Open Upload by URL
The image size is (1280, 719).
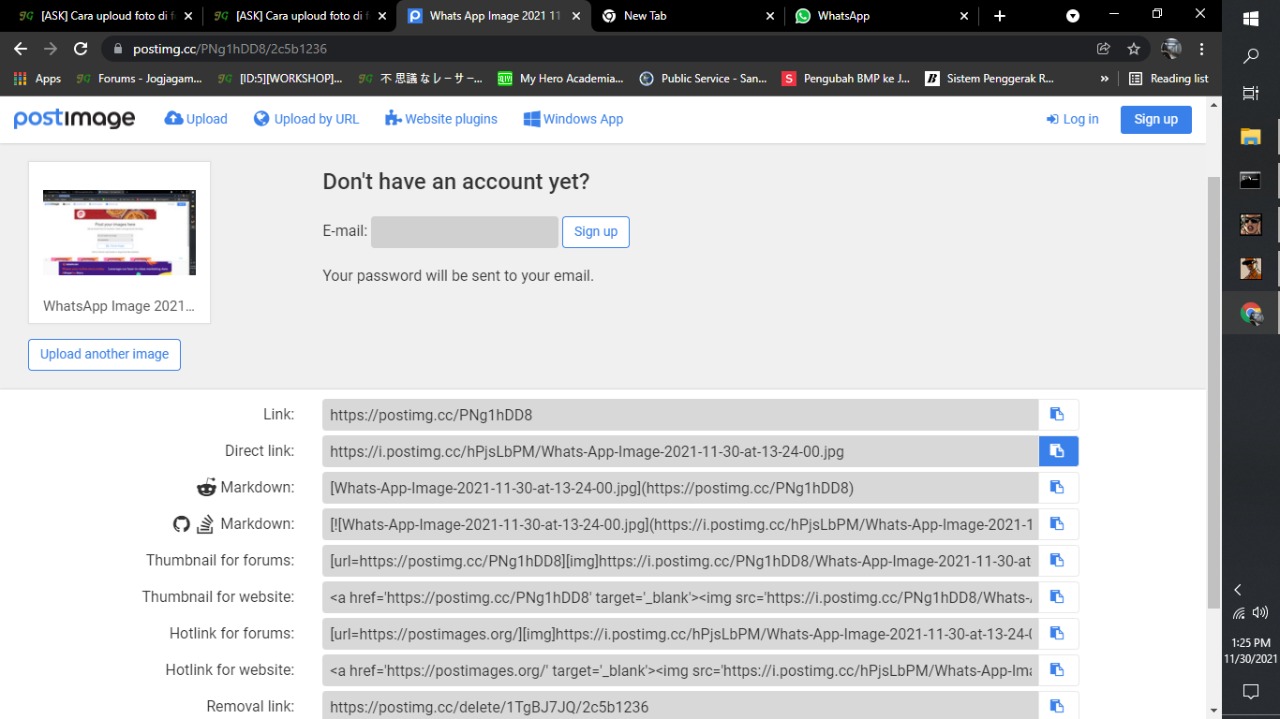[x=306, y=119]
